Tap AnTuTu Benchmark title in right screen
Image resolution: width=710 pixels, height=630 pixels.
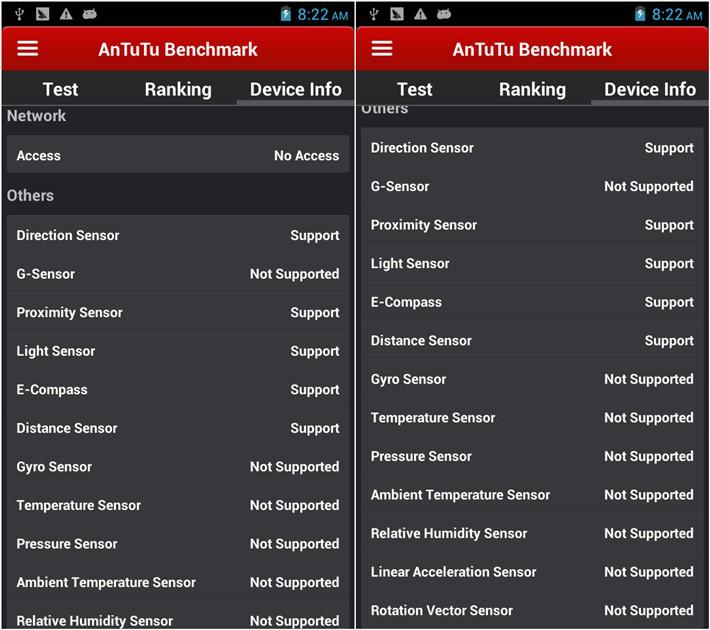pyautogui.click(x=532, y=49)
